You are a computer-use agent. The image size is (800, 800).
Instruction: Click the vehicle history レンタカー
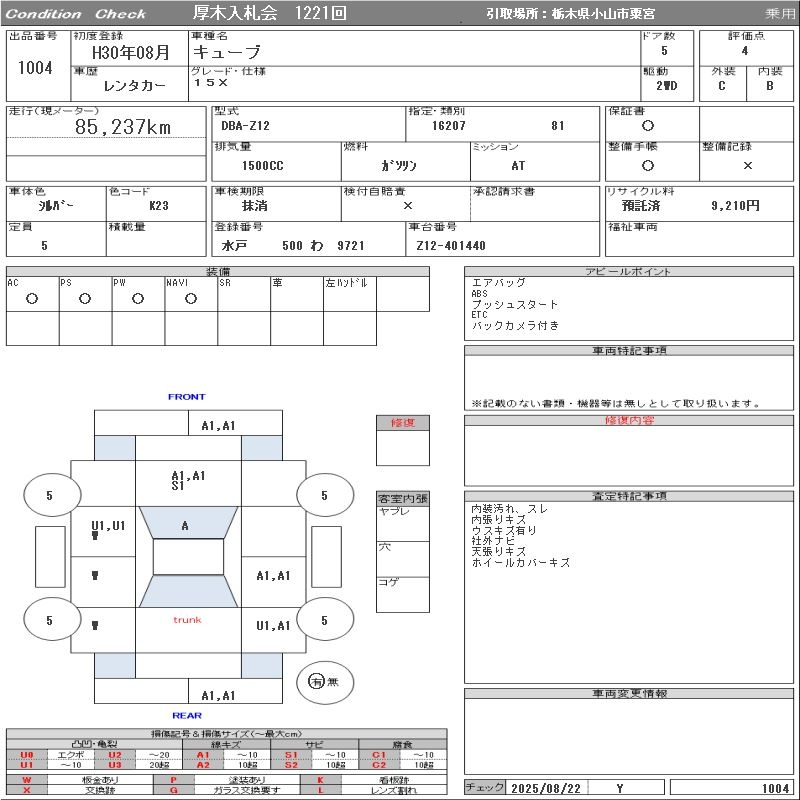click(135, 85)
